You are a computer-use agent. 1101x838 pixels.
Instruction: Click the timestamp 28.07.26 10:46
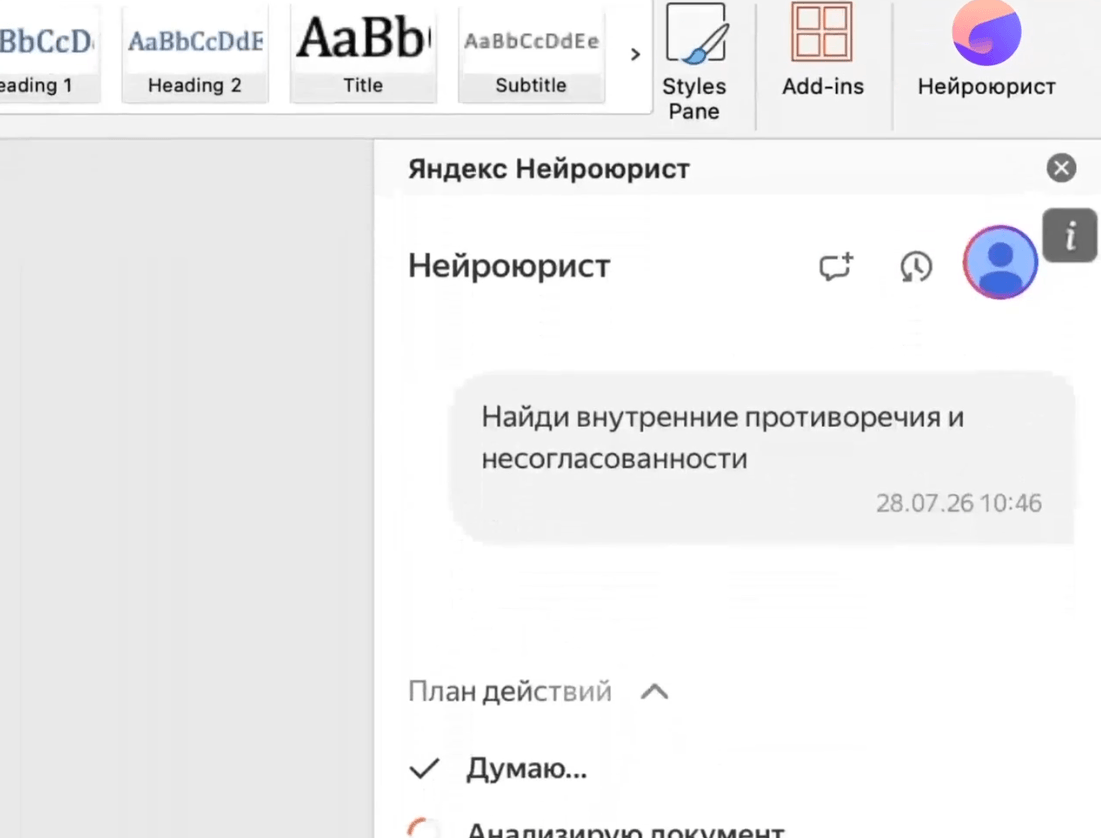[958, 503]
